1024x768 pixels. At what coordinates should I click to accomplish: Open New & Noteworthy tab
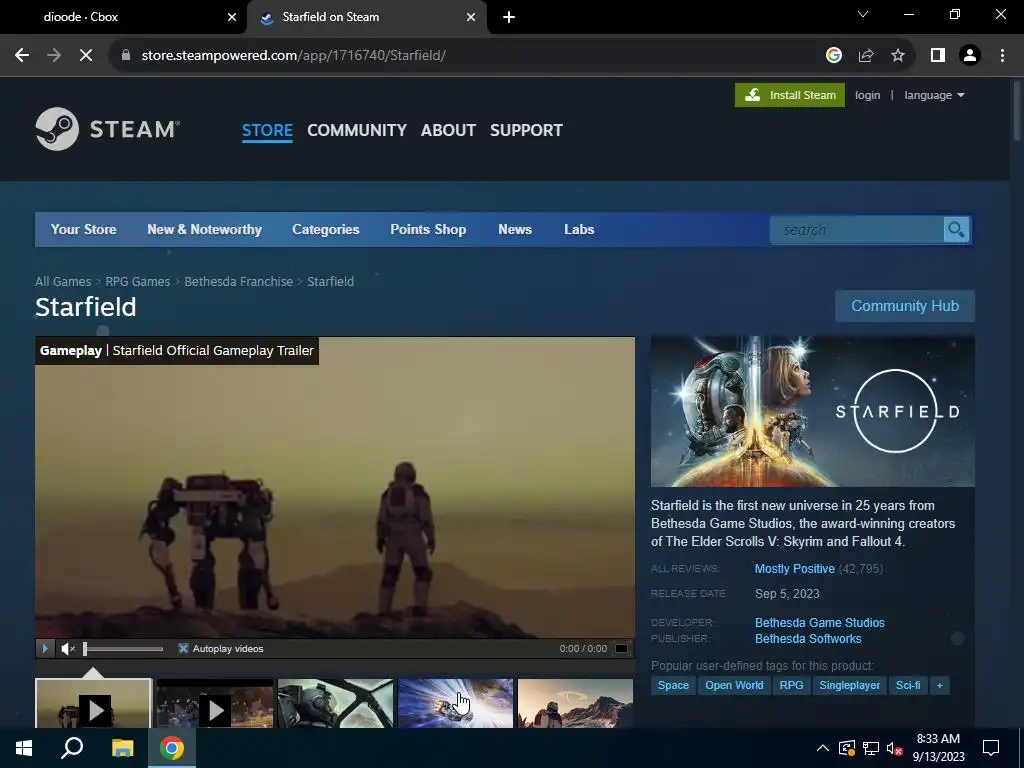204,229
